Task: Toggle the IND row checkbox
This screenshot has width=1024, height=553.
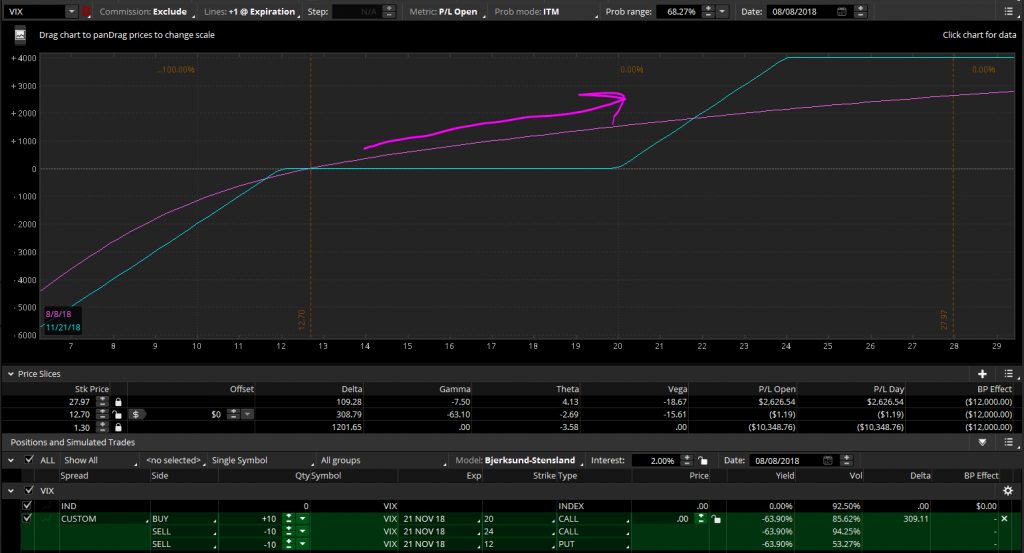Action: [27, 506]
